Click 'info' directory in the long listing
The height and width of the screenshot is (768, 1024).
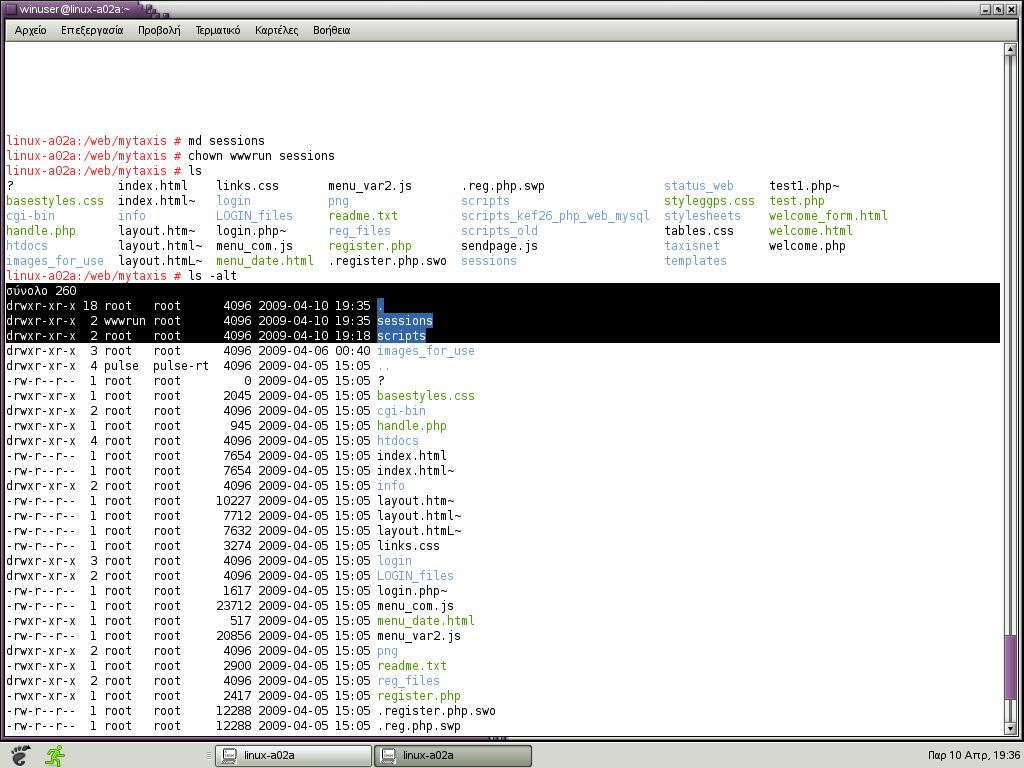[x=391, y=486]
